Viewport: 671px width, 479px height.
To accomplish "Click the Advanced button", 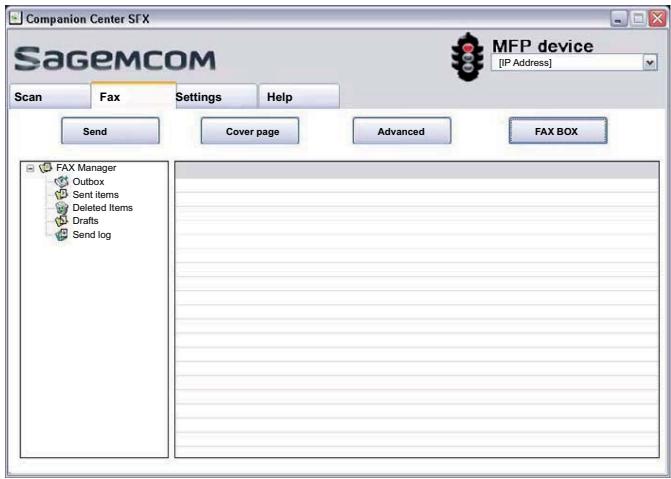I will click(x=402, y=131).
